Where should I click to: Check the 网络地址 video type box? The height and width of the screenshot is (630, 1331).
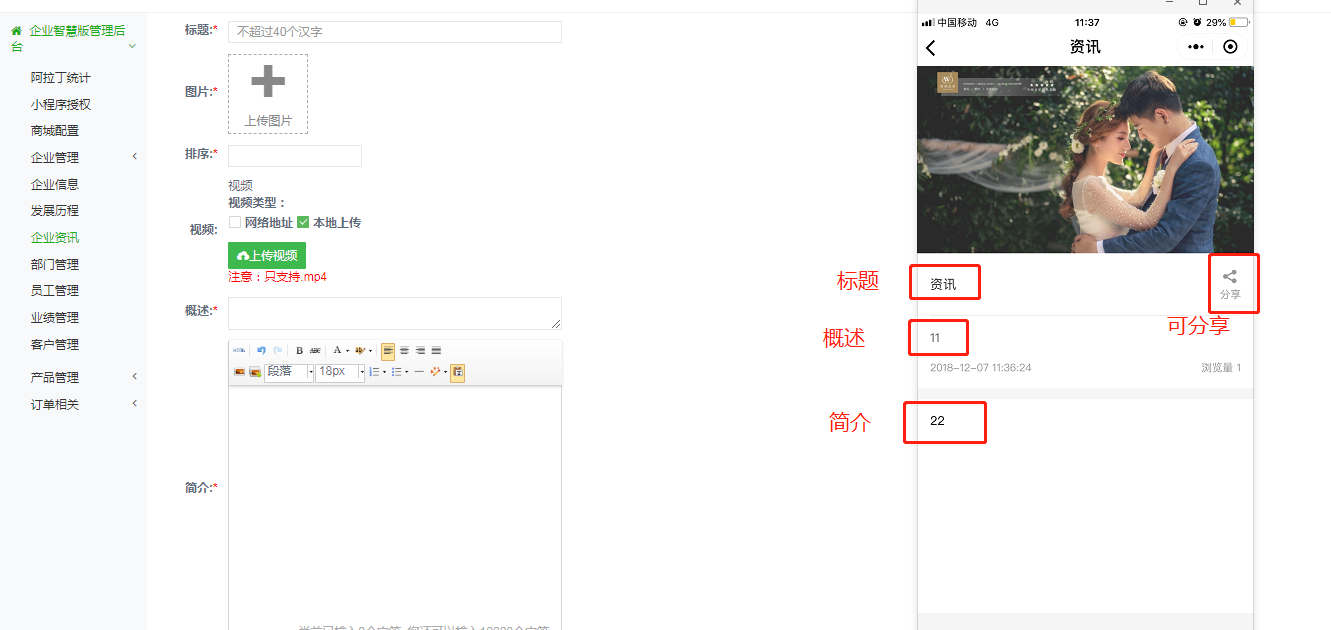(x=235, y=222)
